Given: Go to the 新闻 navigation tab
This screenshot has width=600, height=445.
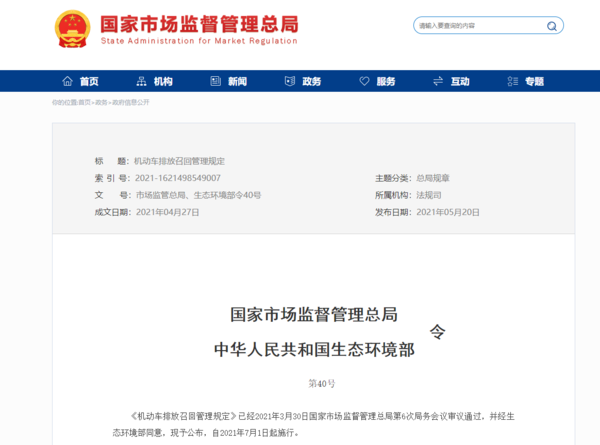Looking at the screenshot, I should 237,81.
